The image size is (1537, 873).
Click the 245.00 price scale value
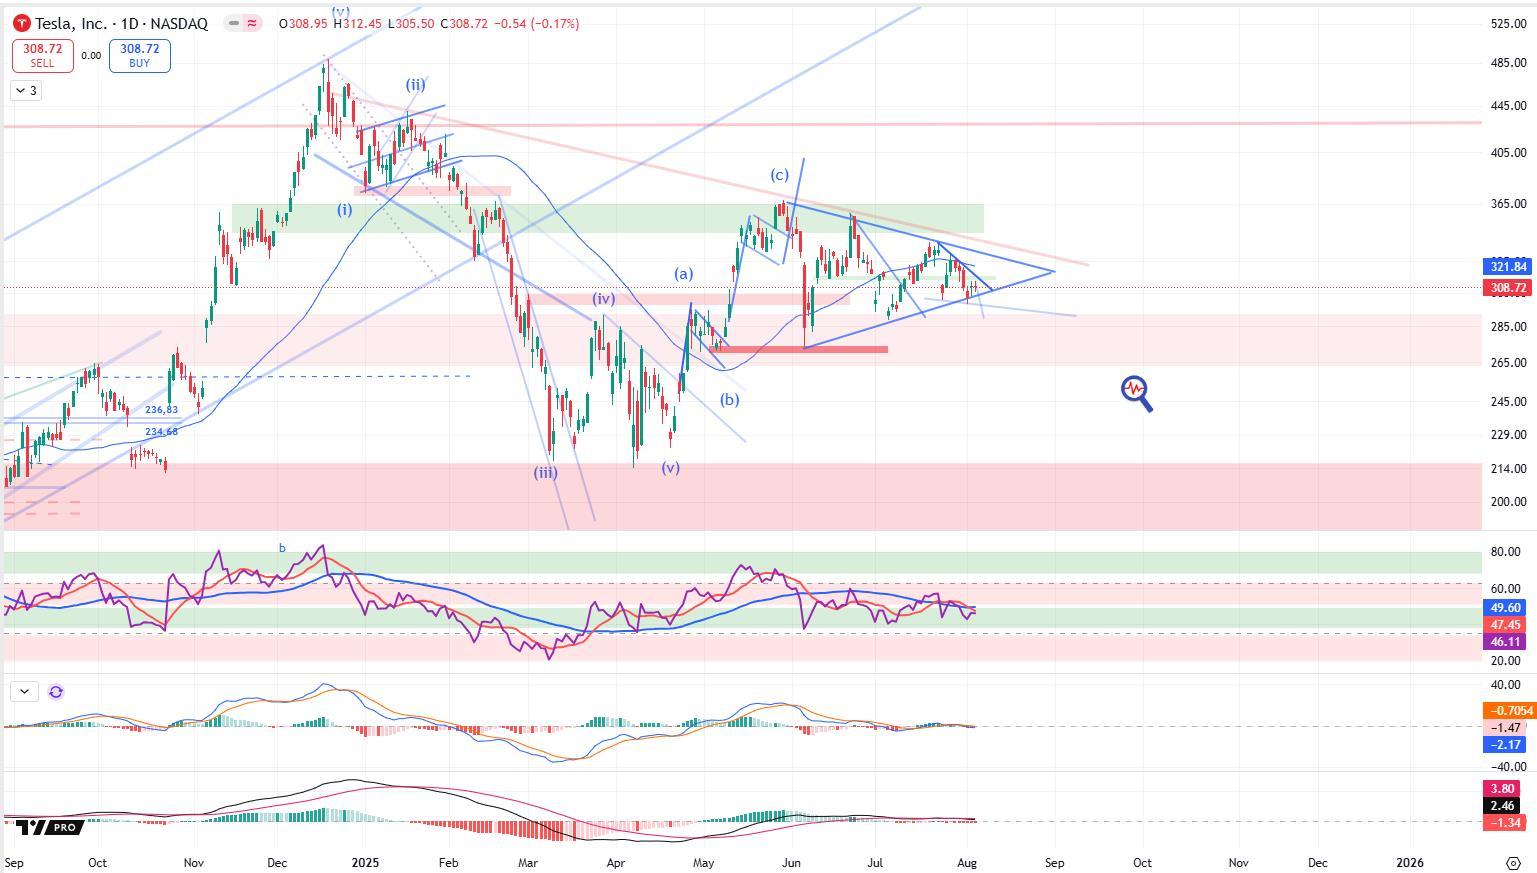1508,402
